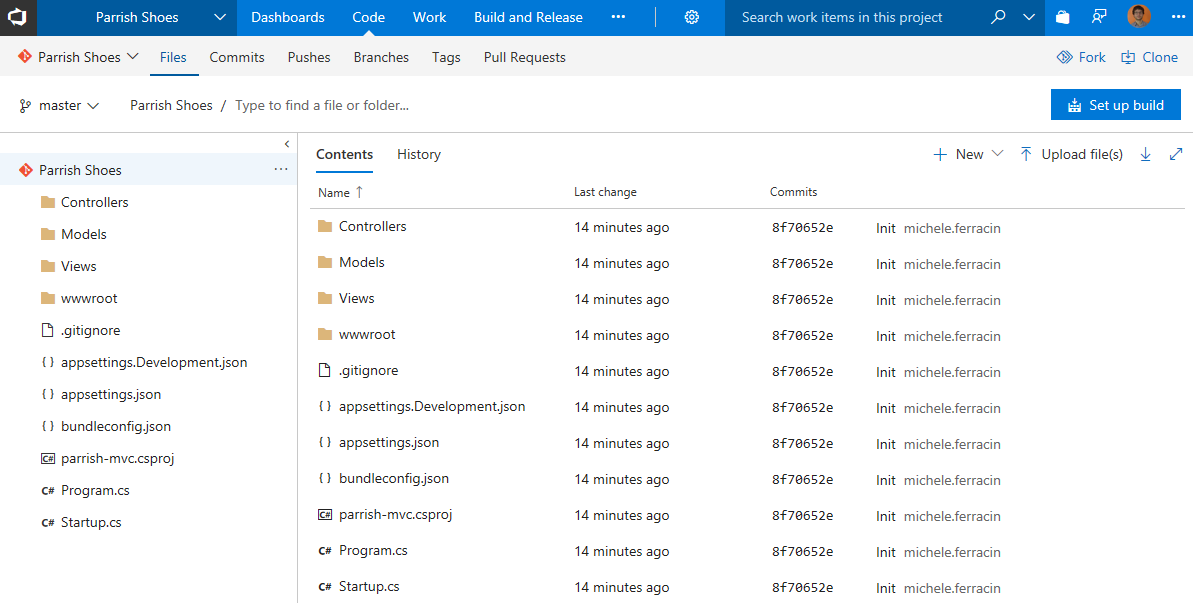Click the settings gear icon in top bar
Image resolution: width=1193 pixels, height=603 pixels.
click(692, 17)
